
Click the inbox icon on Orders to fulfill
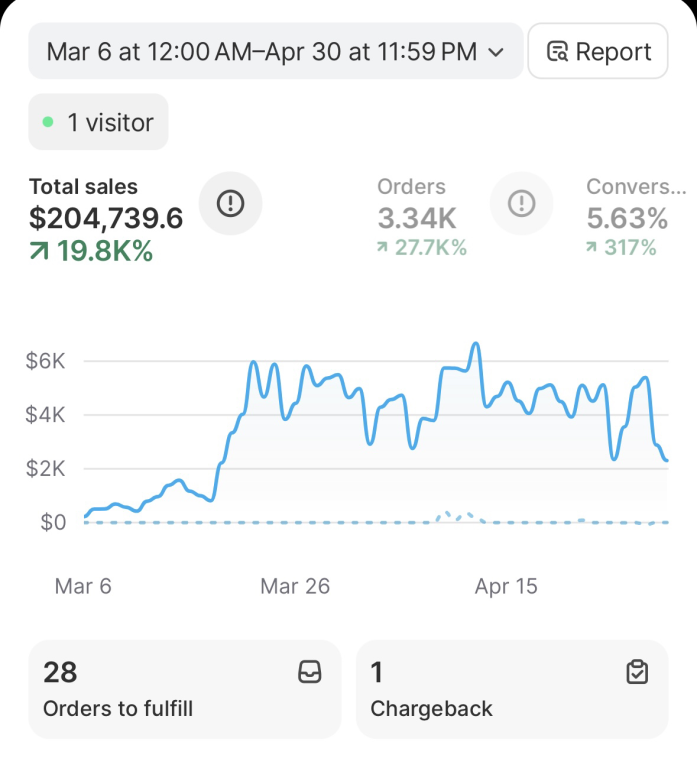(x=310, y=672)
